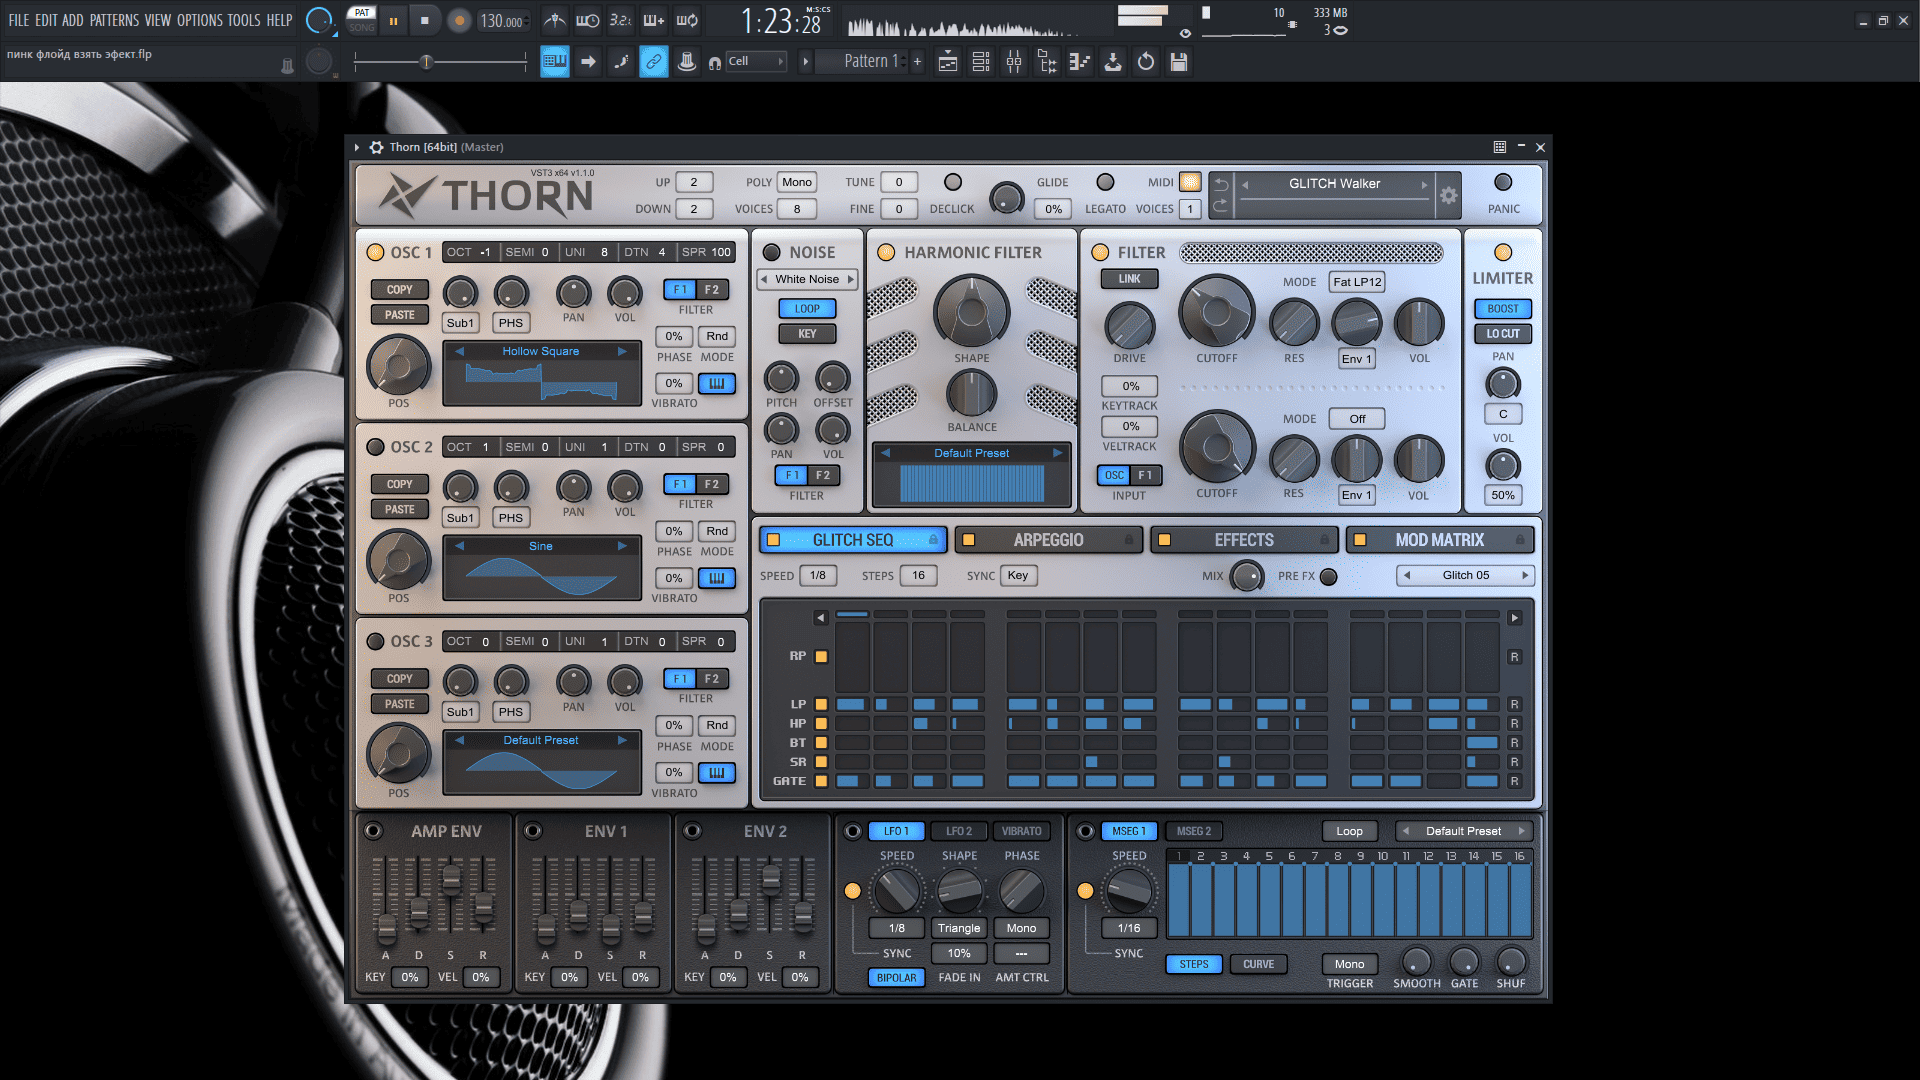Enable the OSC 2 power button
Image resolution: width=1920 pixels, height=1080 pixels.
coord(376,447)
